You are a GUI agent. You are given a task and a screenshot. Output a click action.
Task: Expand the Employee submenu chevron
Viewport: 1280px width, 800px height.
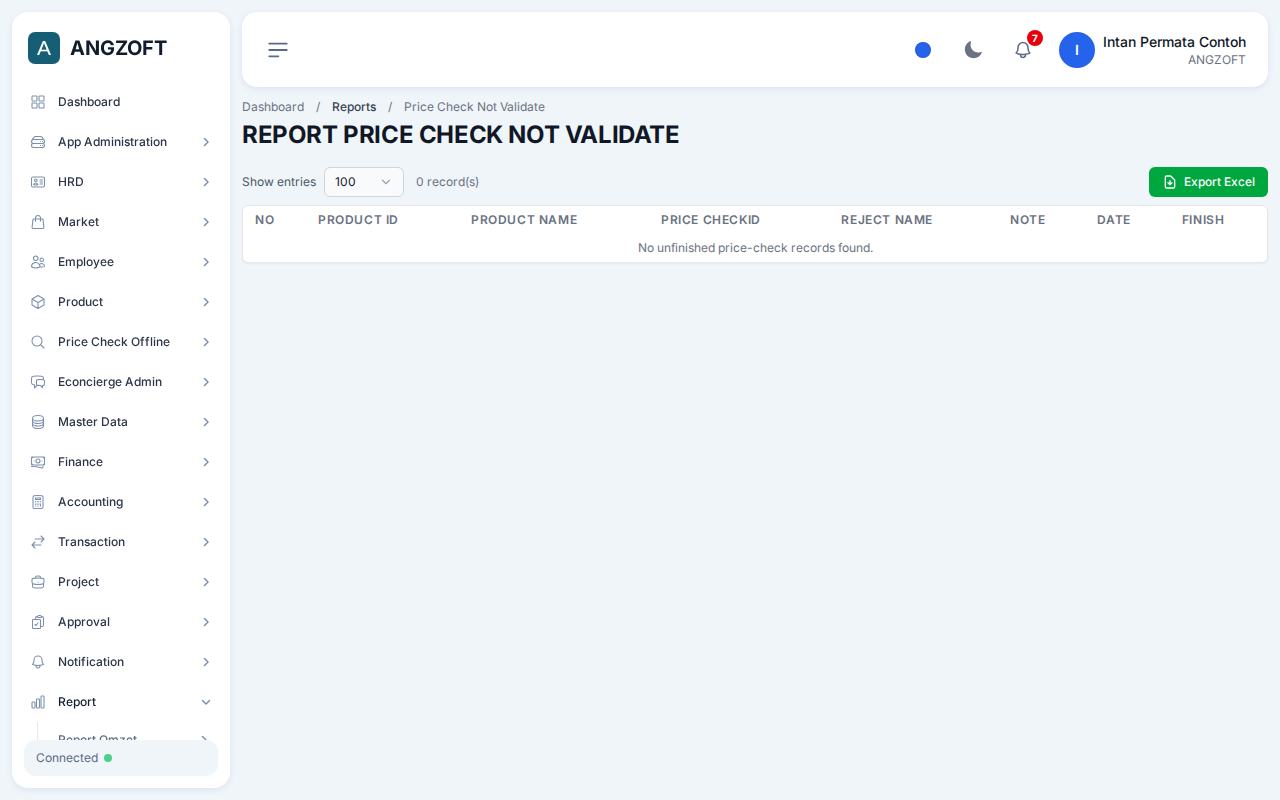click(206, 262)
